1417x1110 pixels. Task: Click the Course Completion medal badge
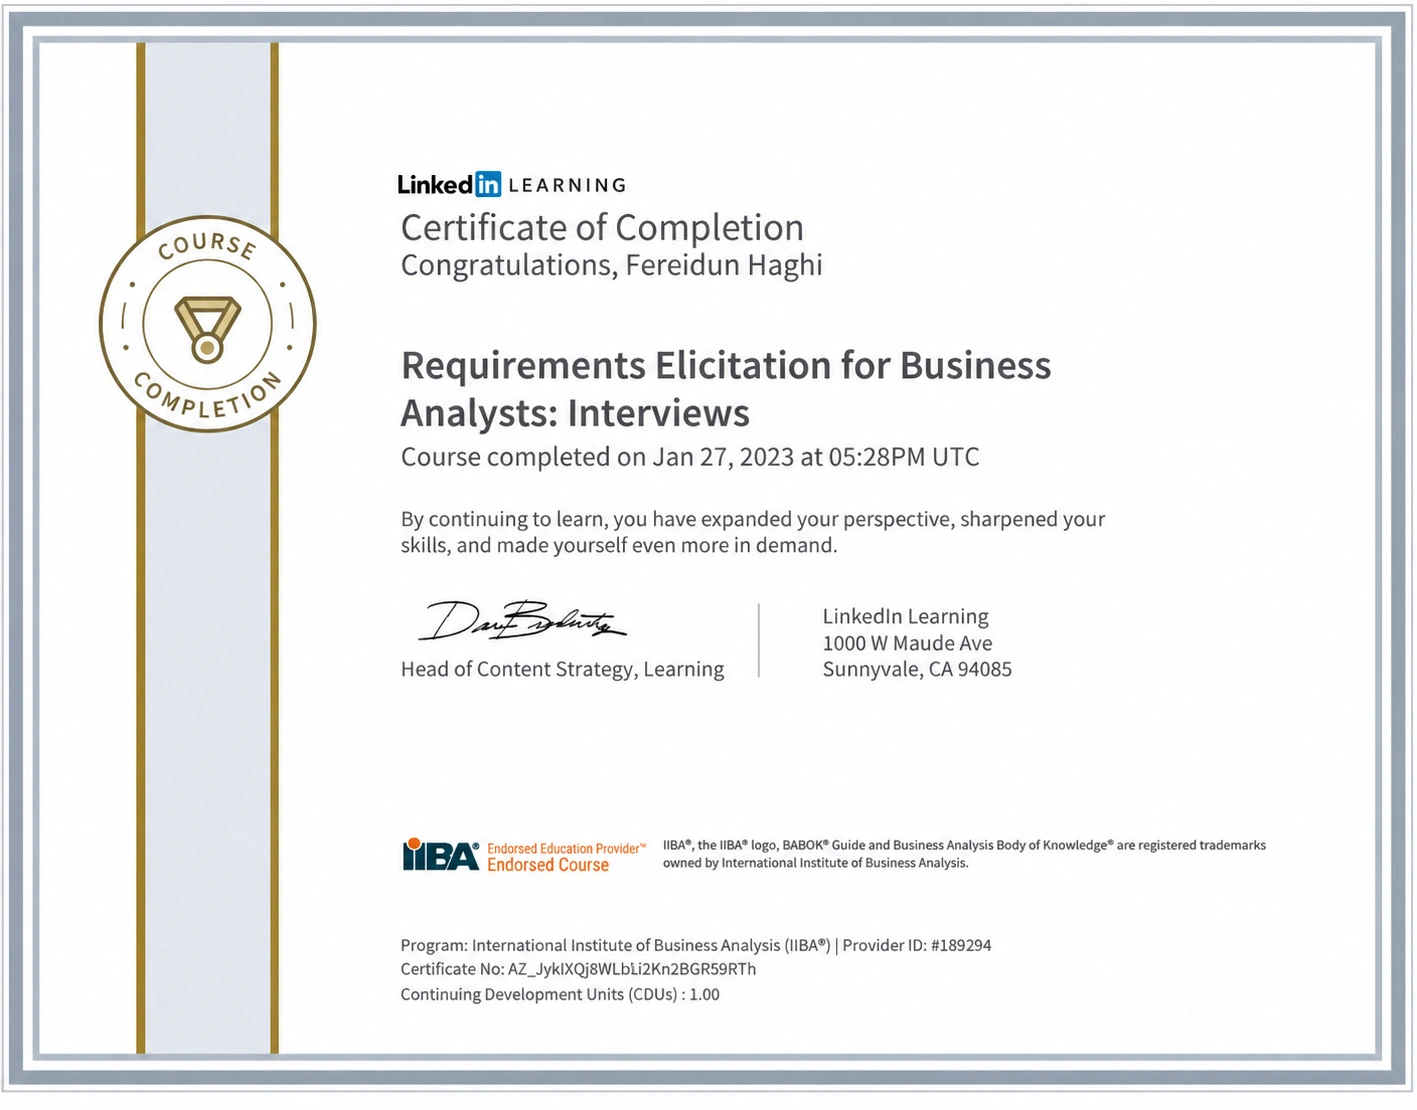207,324
